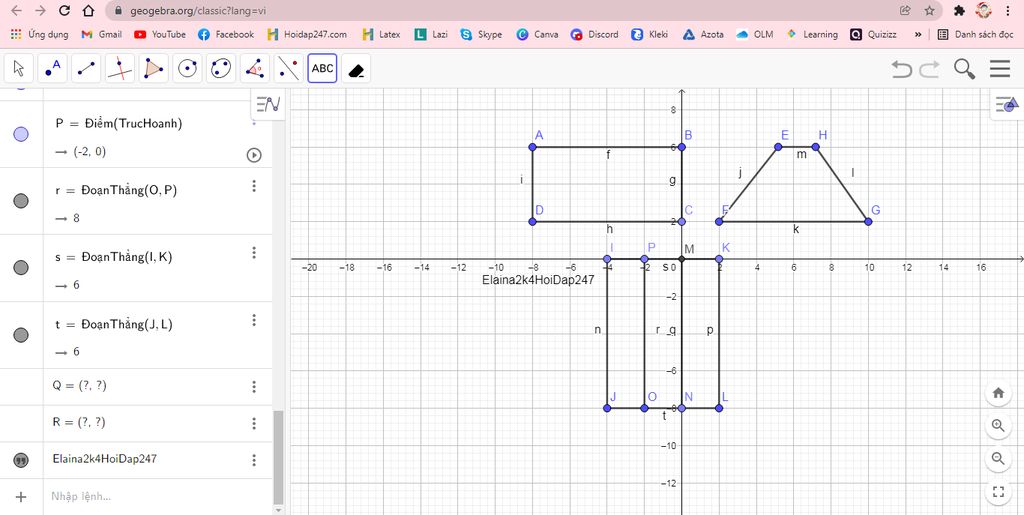This screenshot has width=1024, height=515.
Task: Open Danh sách đọc reading list
Action: click(975, 35)
